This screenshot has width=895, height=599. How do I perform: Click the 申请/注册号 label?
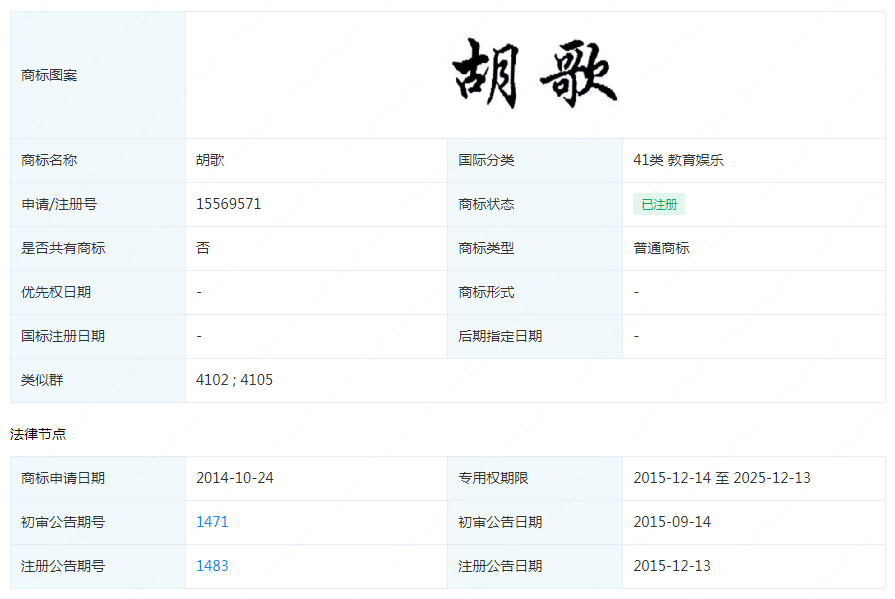tap(59, 204)
